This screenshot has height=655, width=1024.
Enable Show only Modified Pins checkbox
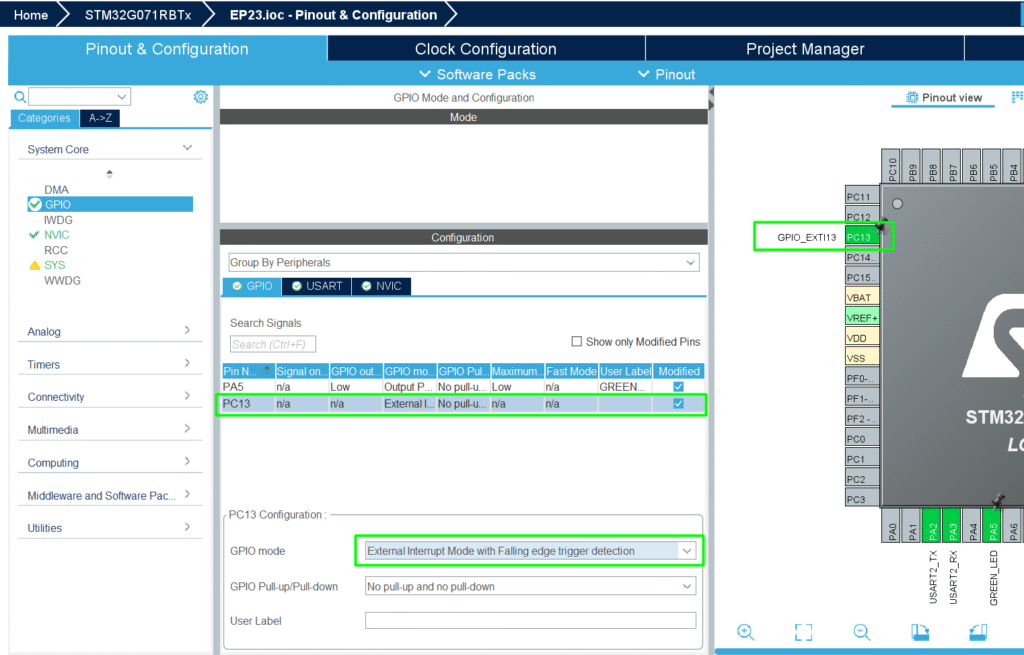tap(576, 342)
